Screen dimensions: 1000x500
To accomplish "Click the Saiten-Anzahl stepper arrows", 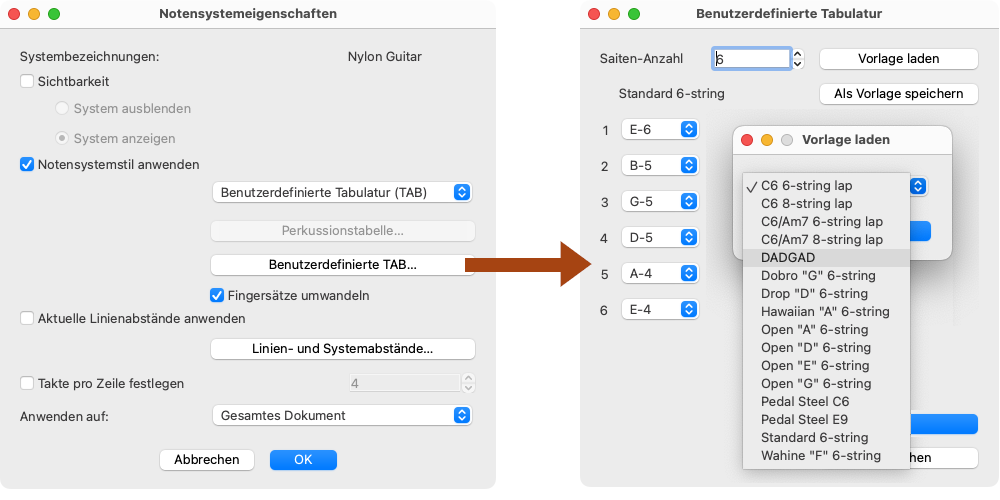I will 798,59.
